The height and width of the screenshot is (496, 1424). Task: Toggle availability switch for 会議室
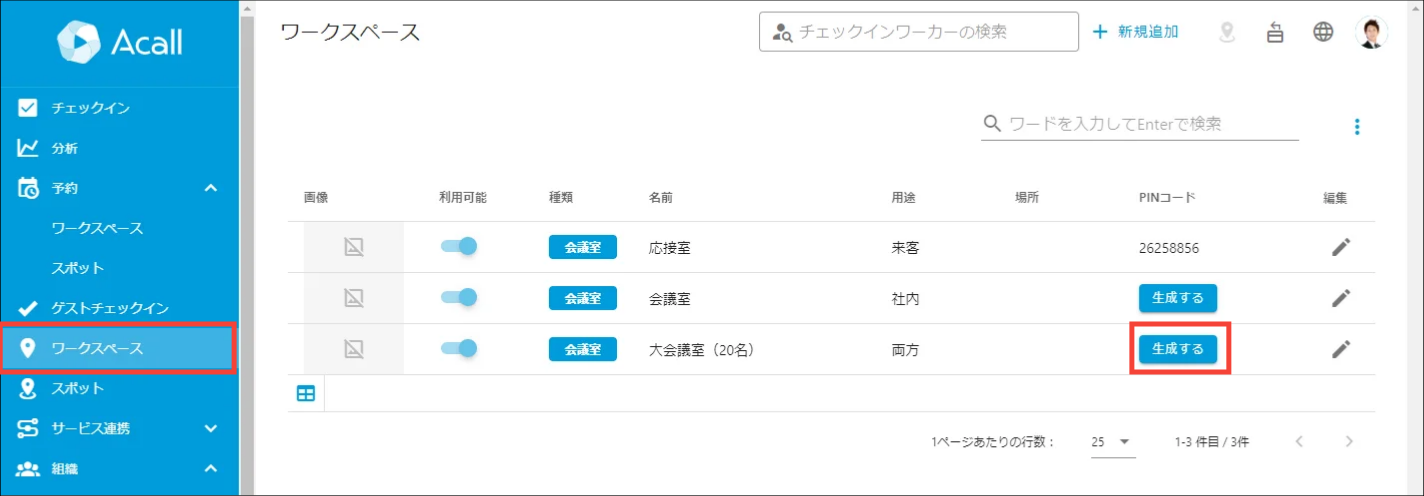click(x=459, y=297)
